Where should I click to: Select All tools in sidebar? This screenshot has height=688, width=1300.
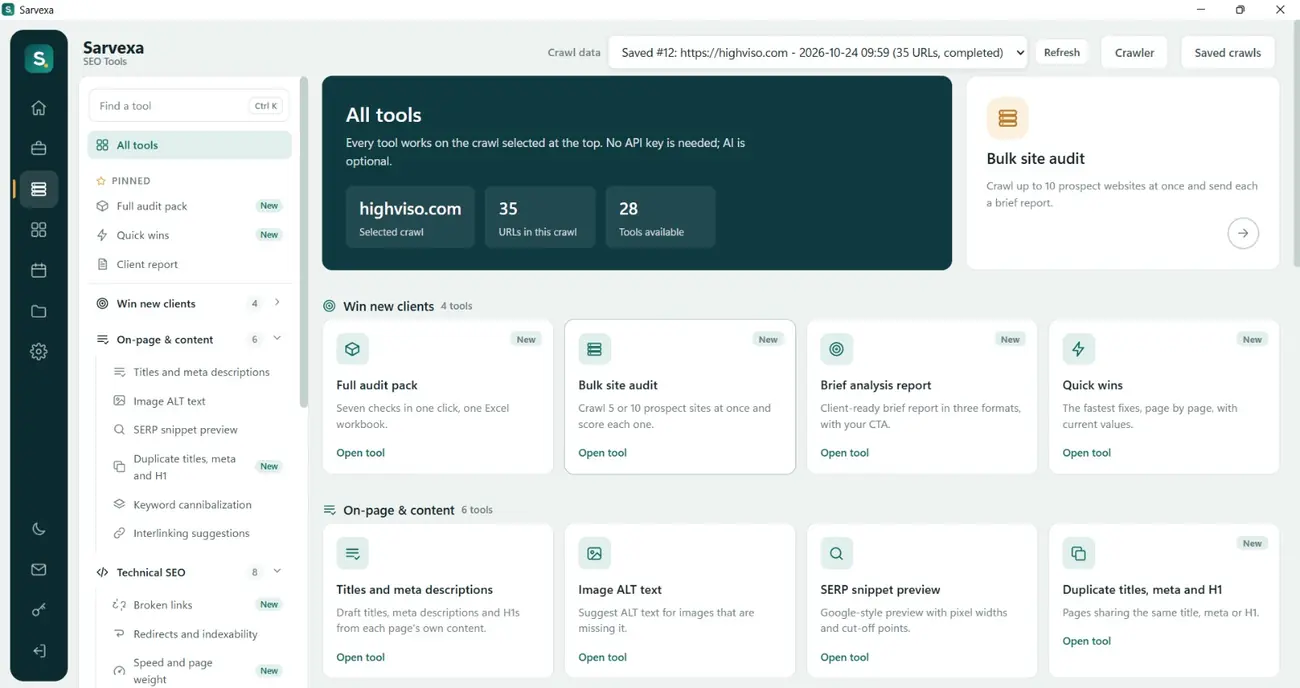[190, 145]
